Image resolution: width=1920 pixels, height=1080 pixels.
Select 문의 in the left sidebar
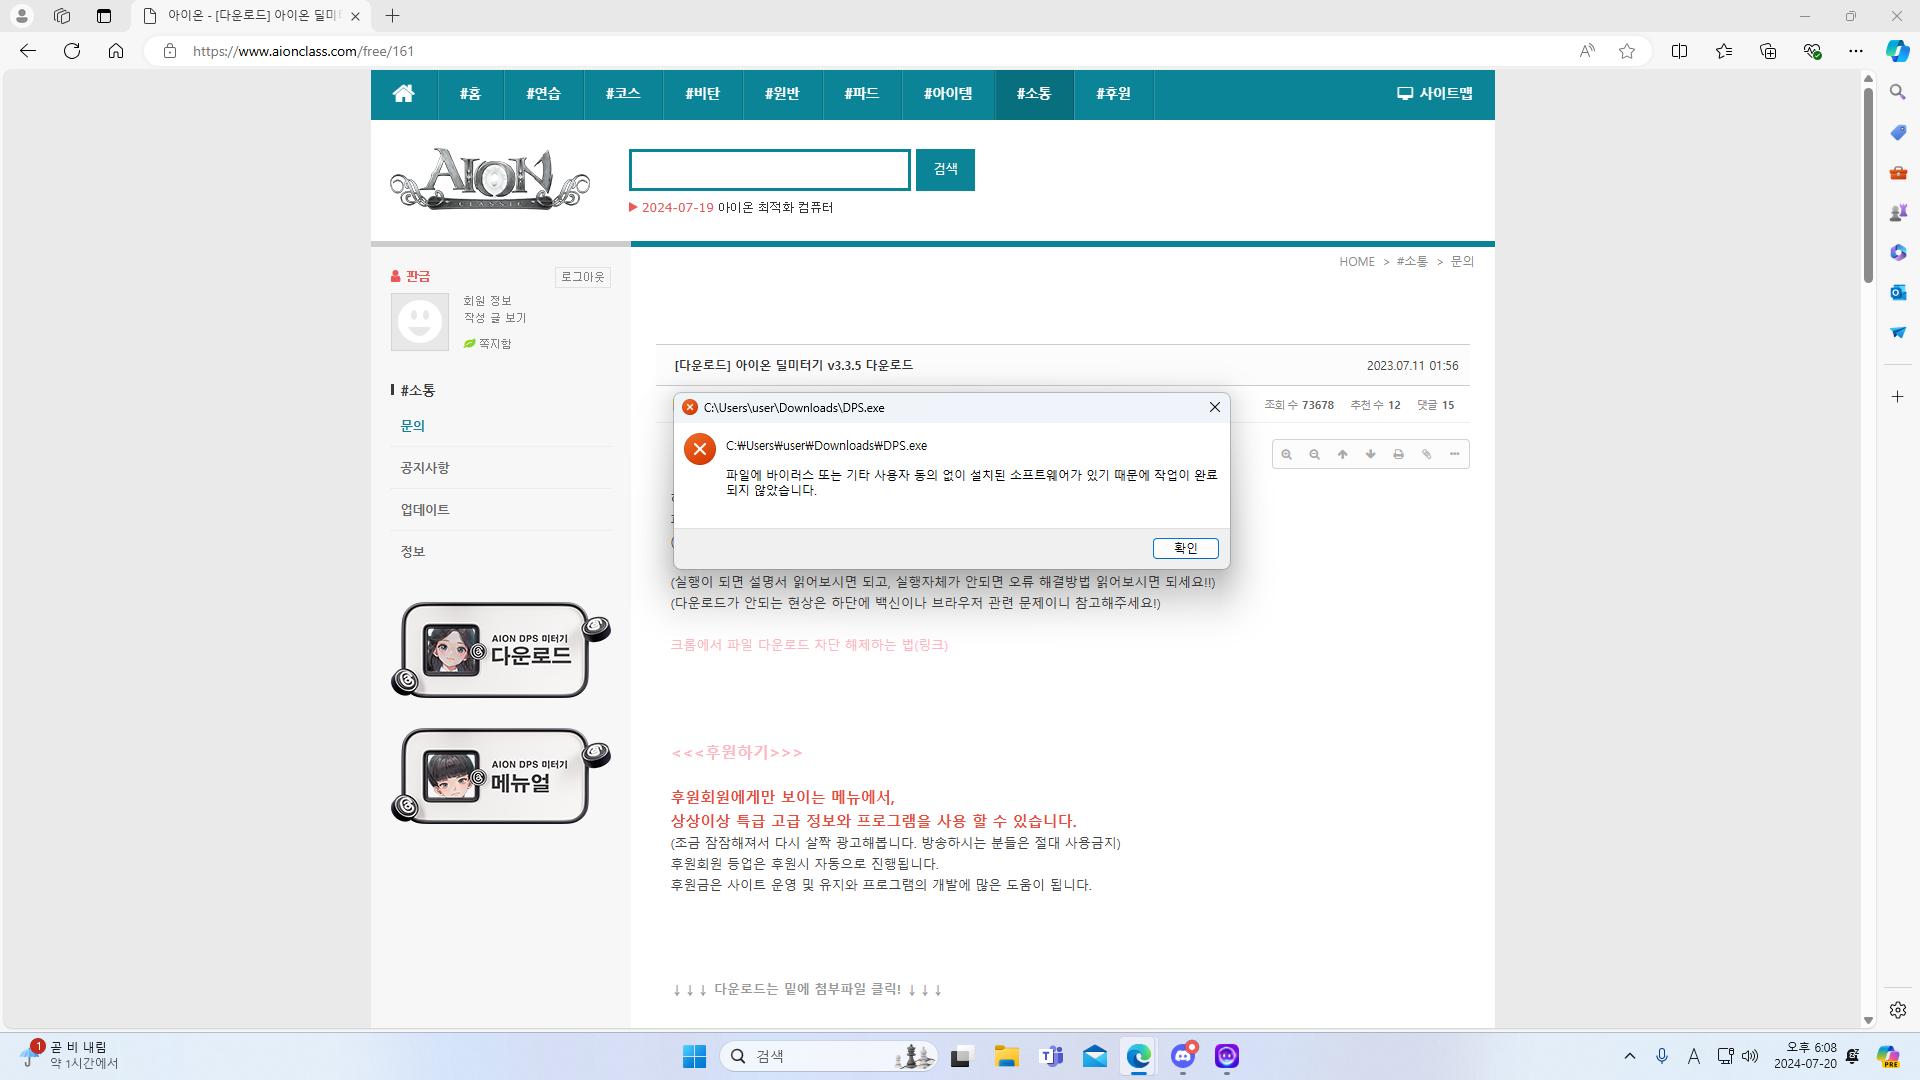pyautogui.click(x=413, y=426)
